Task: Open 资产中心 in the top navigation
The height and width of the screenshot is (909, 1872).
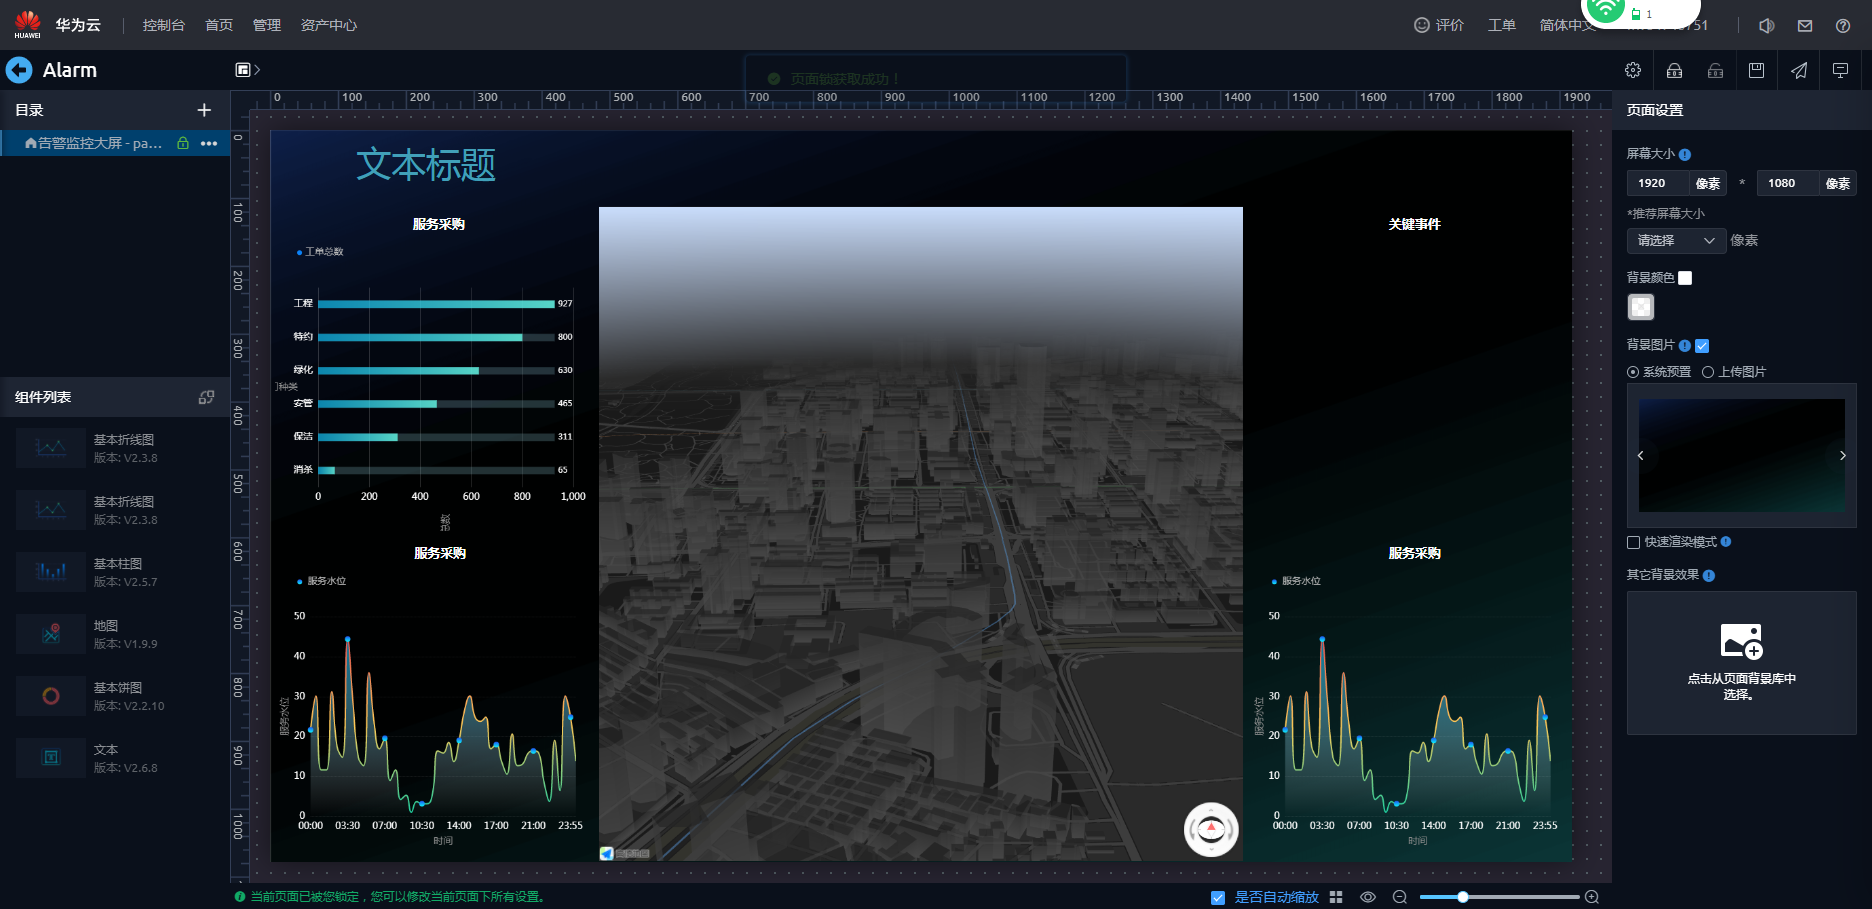Action: (x=329, y=25)
